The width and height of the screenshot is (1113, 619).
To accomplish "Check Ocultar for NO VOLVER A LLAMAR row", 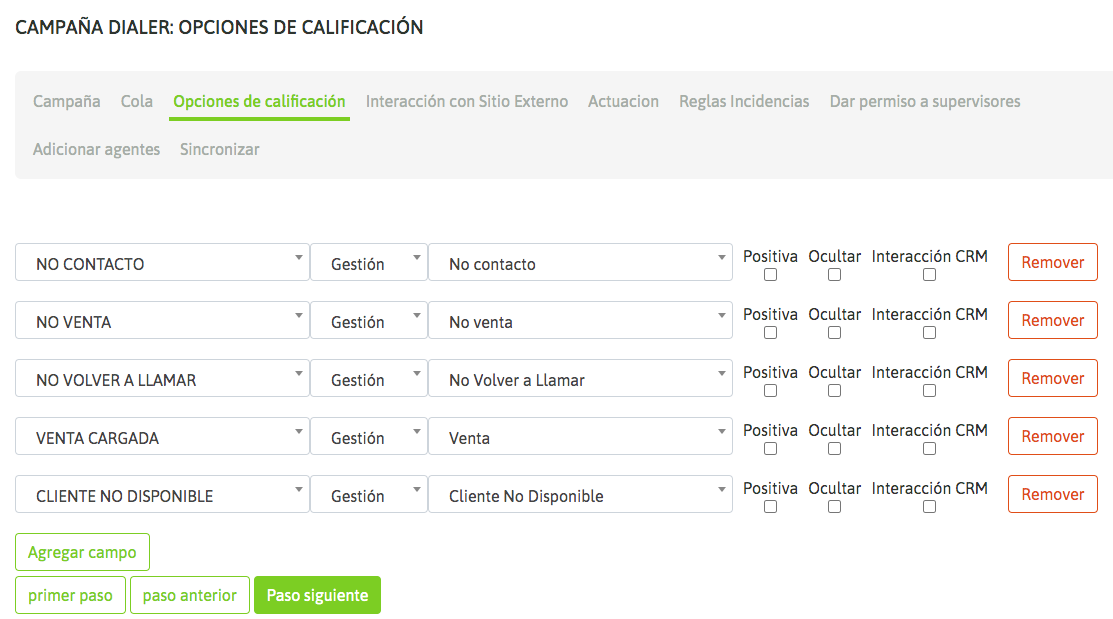I will [834, 391].
